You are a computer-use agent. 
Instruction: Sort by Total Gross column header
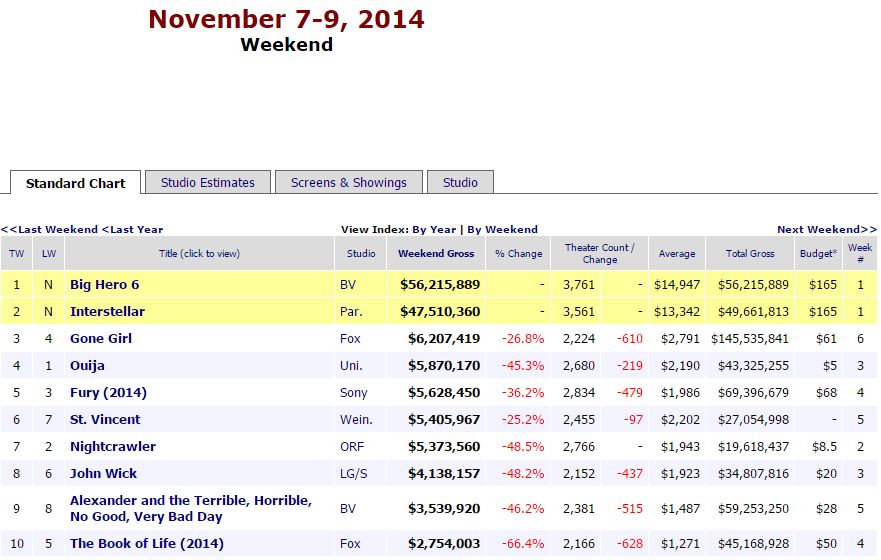coord(750,253)
